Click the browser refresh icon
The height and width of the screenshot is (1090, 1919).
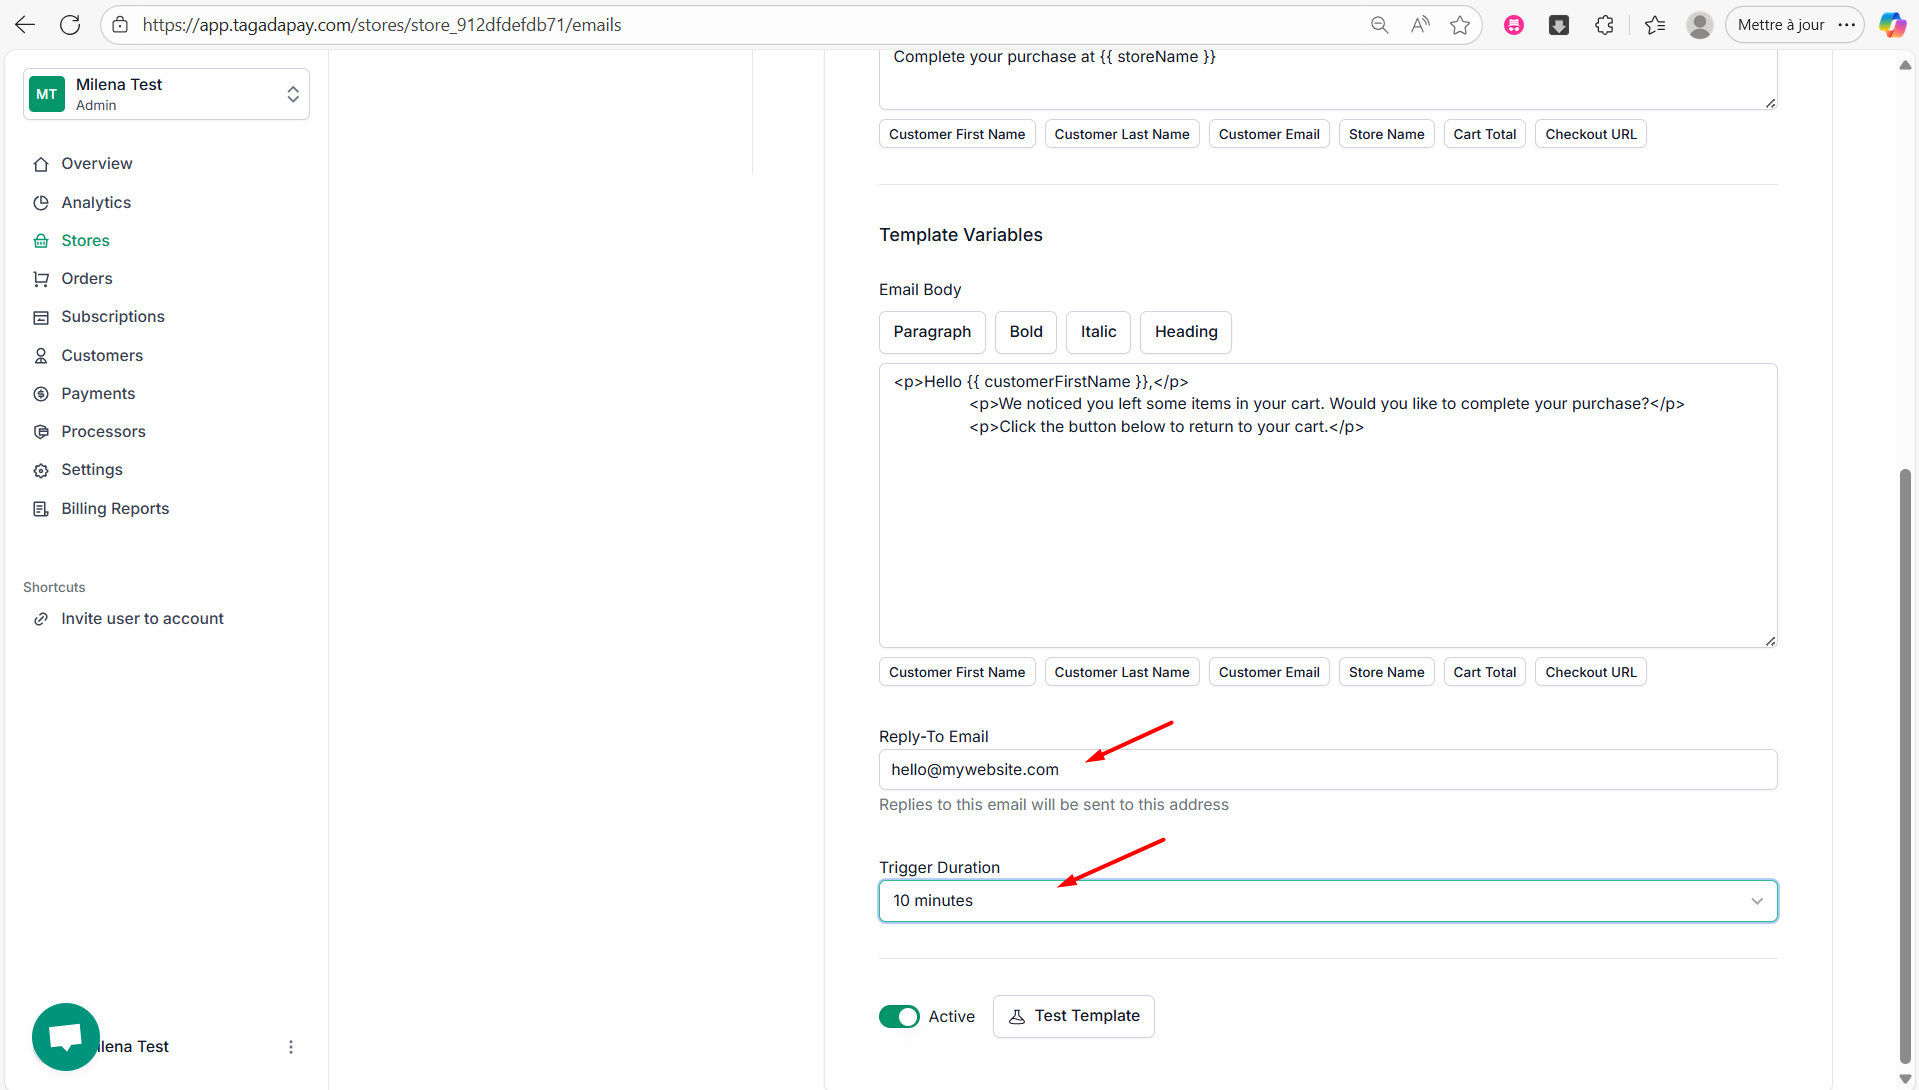tap(70, 25)
